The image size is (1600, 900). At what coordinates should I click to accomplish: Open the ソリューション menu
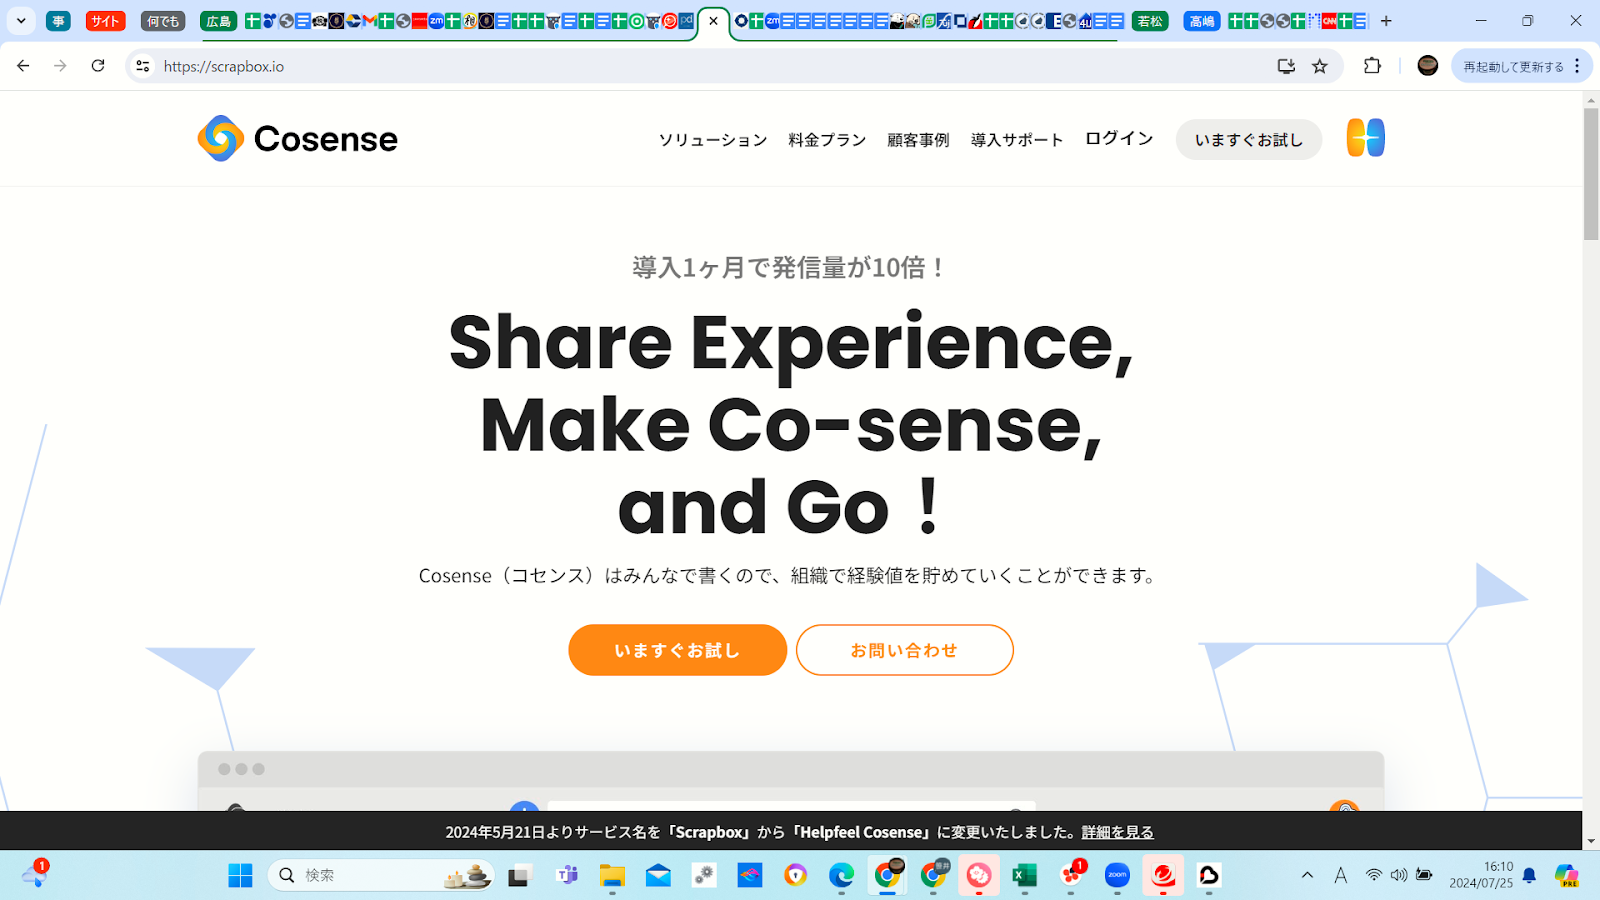[712, 139]
